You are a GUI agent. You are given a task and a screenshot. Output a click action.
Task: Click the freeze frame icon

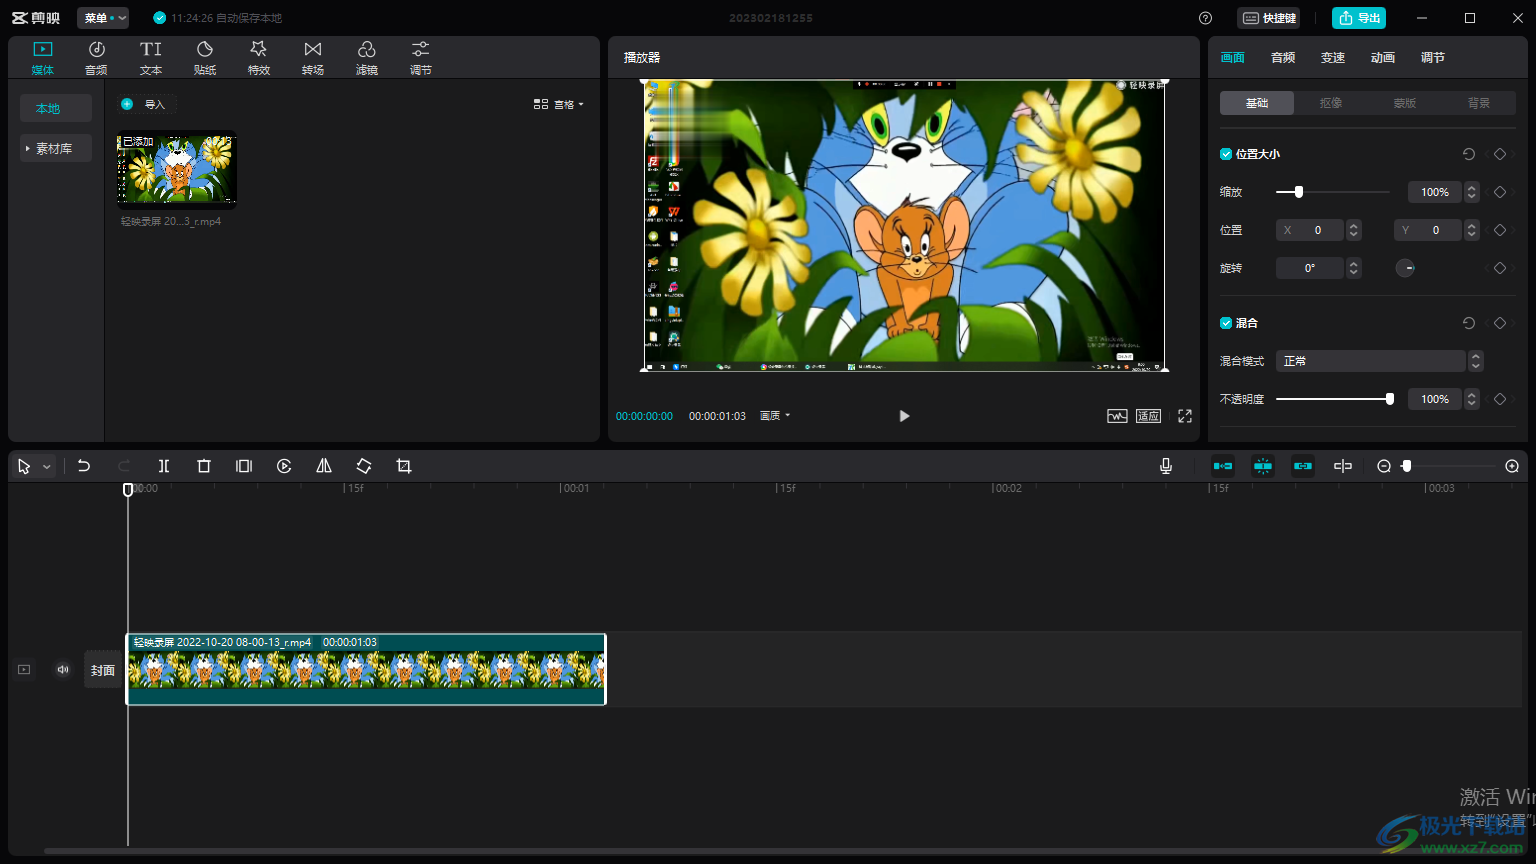244,466
